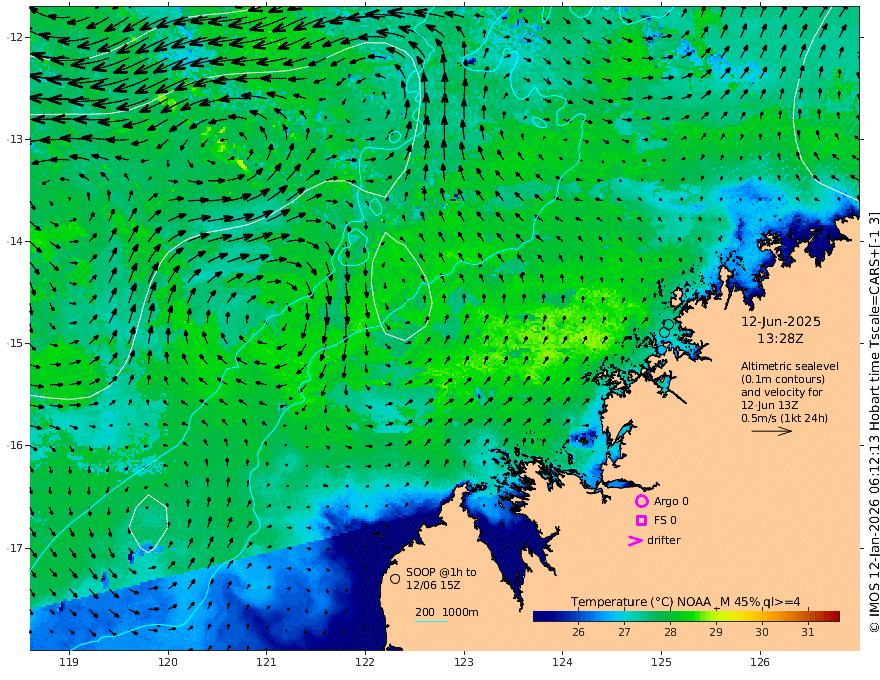Click the small white closed contour near 120E 17S
Image resolution: width=880 pixels, height=680 pixels.
point(149,523)
